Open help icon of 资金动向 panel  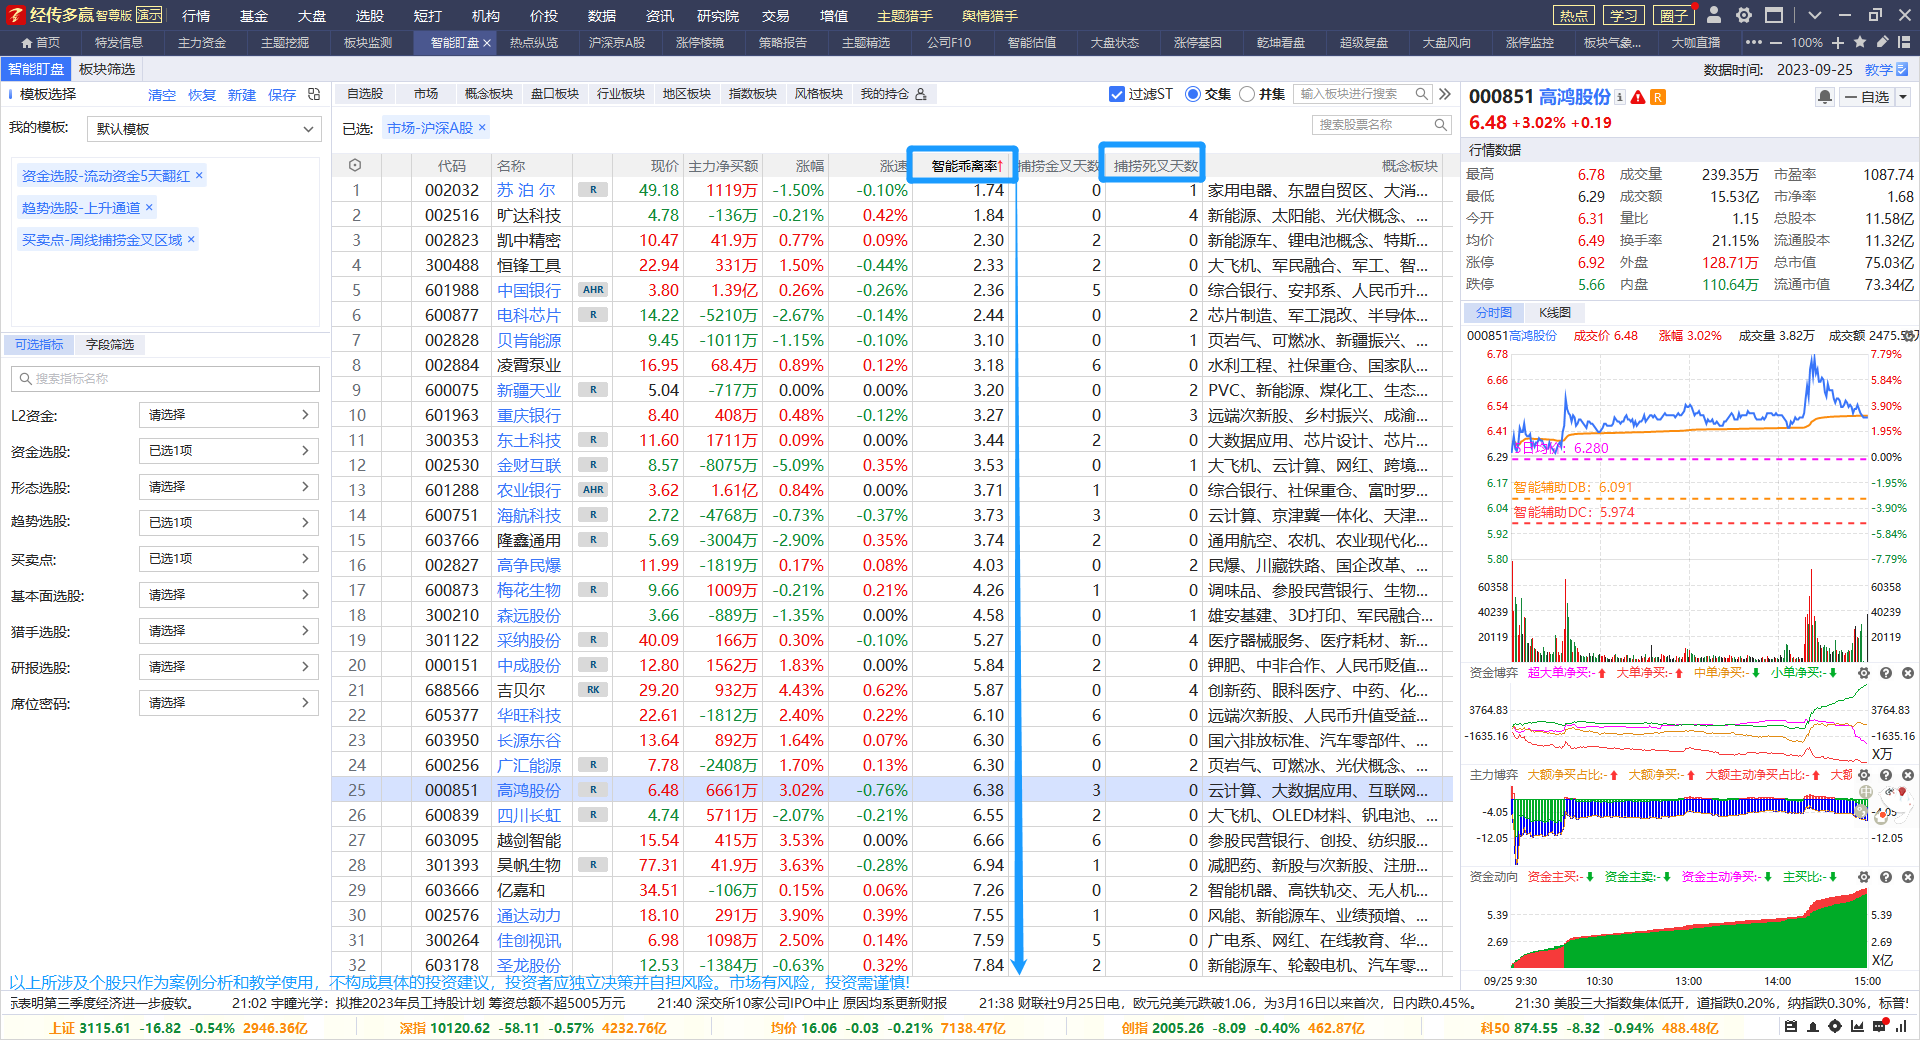1886,877
